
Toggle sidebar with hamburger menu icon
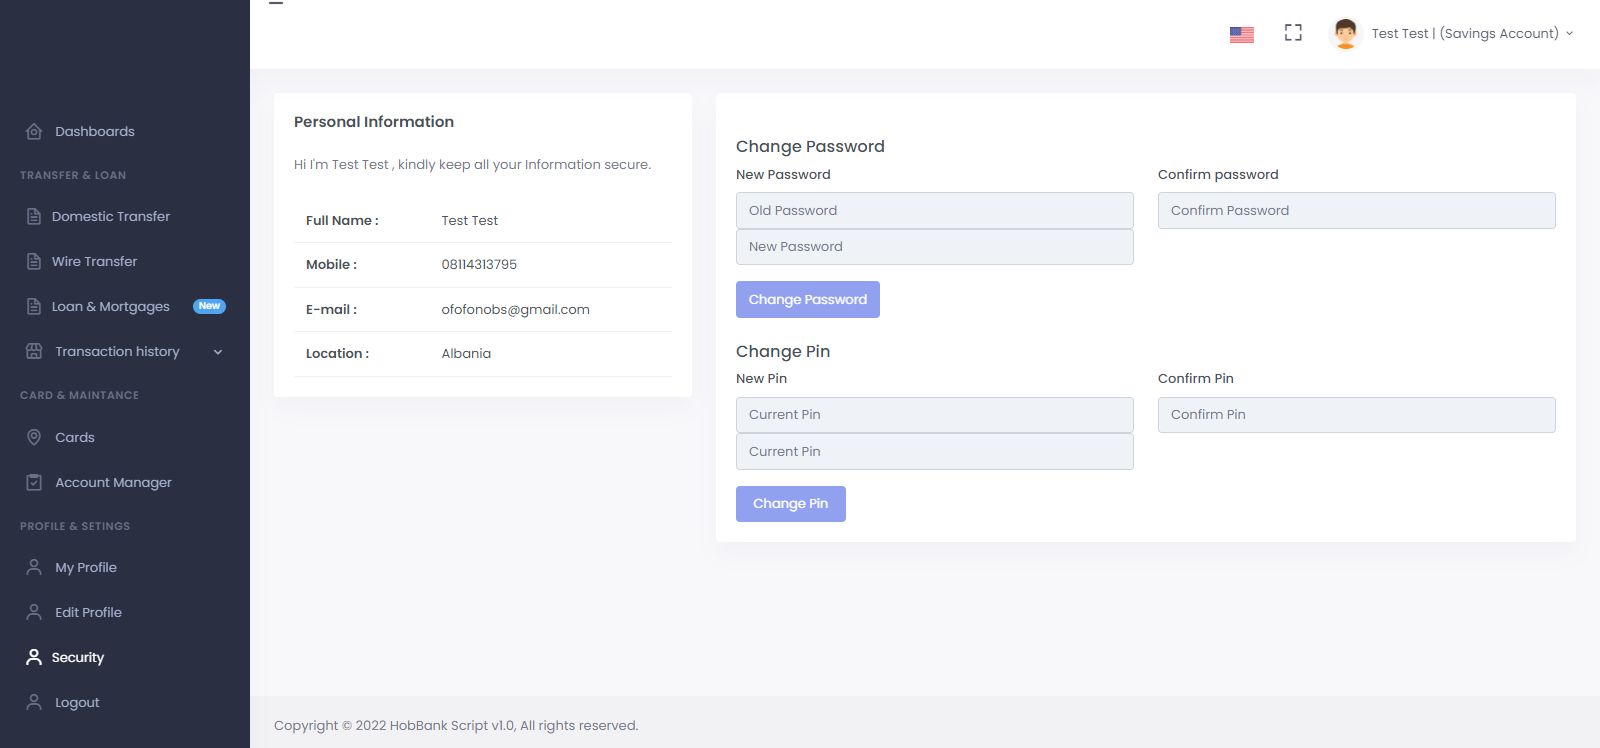coord(276,3)
